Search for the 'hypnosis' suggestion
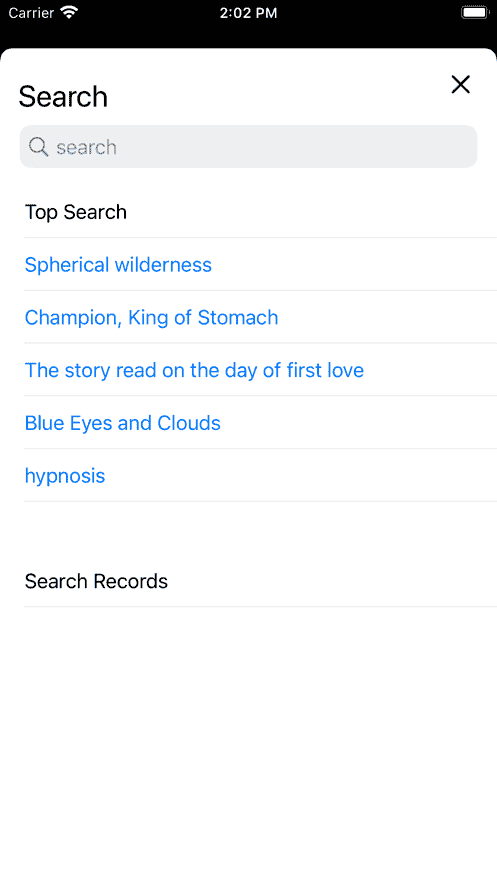 [65, 476]
